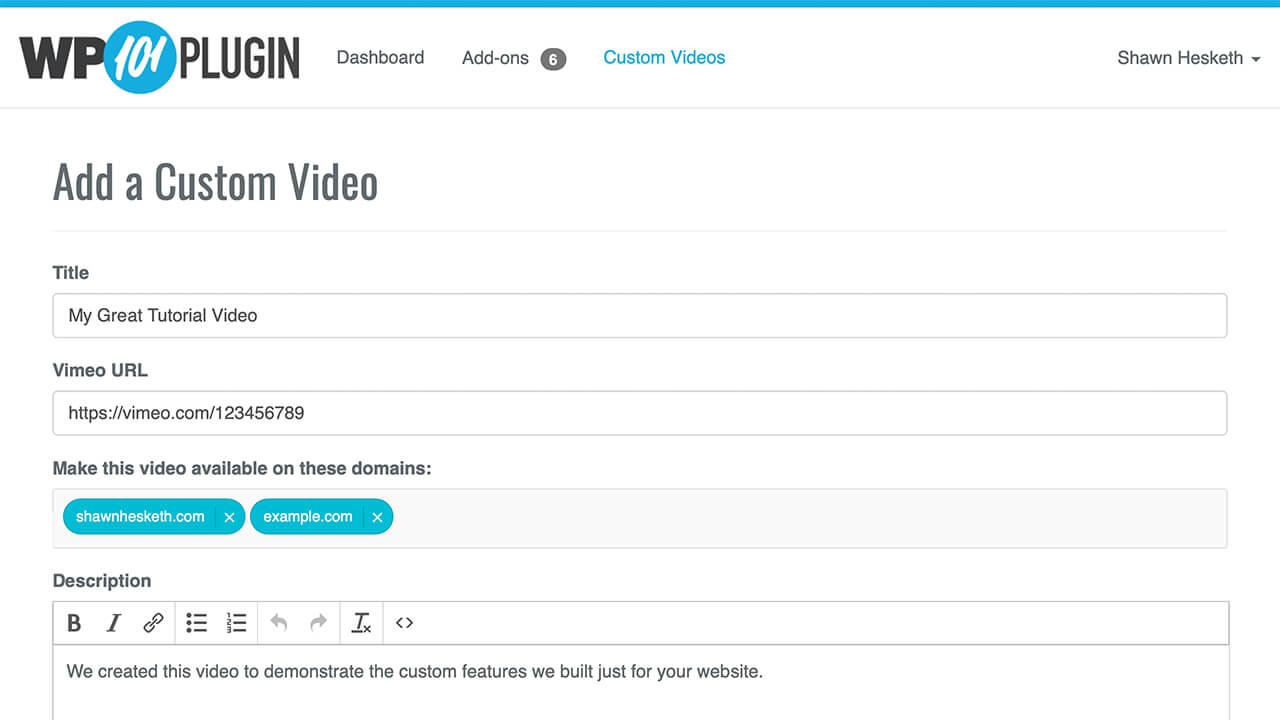Click the redo arrow in the editor toolbar
Screen dimensions: 1280x720
[318, 623]
